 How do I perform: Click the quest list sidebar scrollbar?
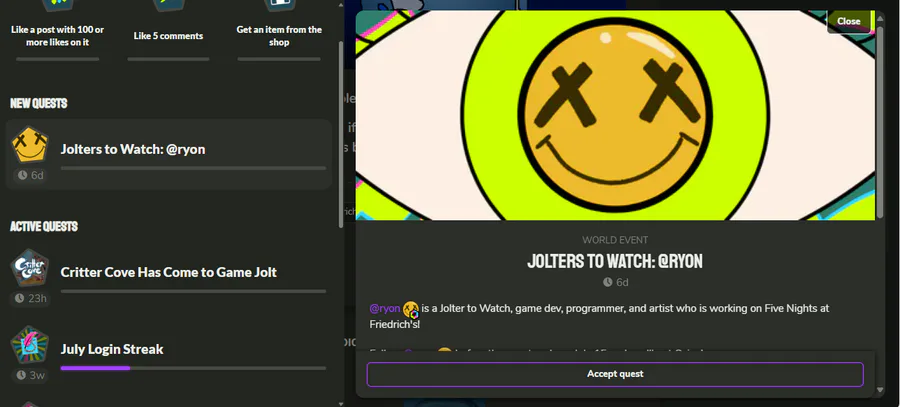pyautogui.click(x=341, y=133)
